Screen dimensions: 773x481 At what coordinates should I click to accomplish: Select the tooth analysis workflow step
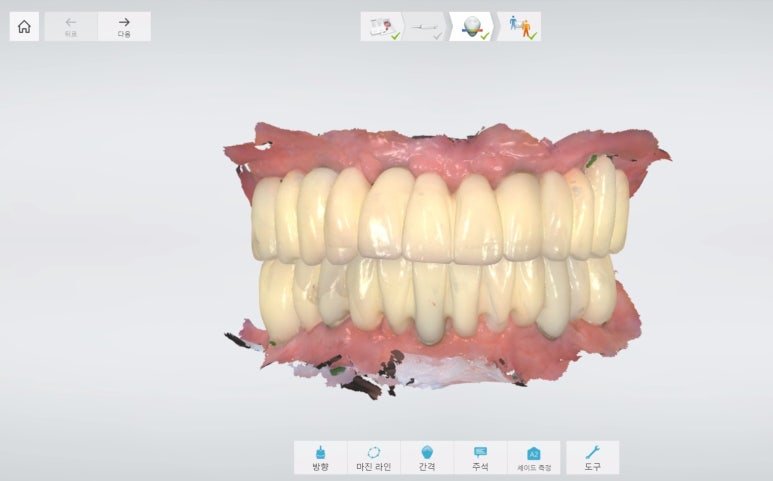(472, 27)
